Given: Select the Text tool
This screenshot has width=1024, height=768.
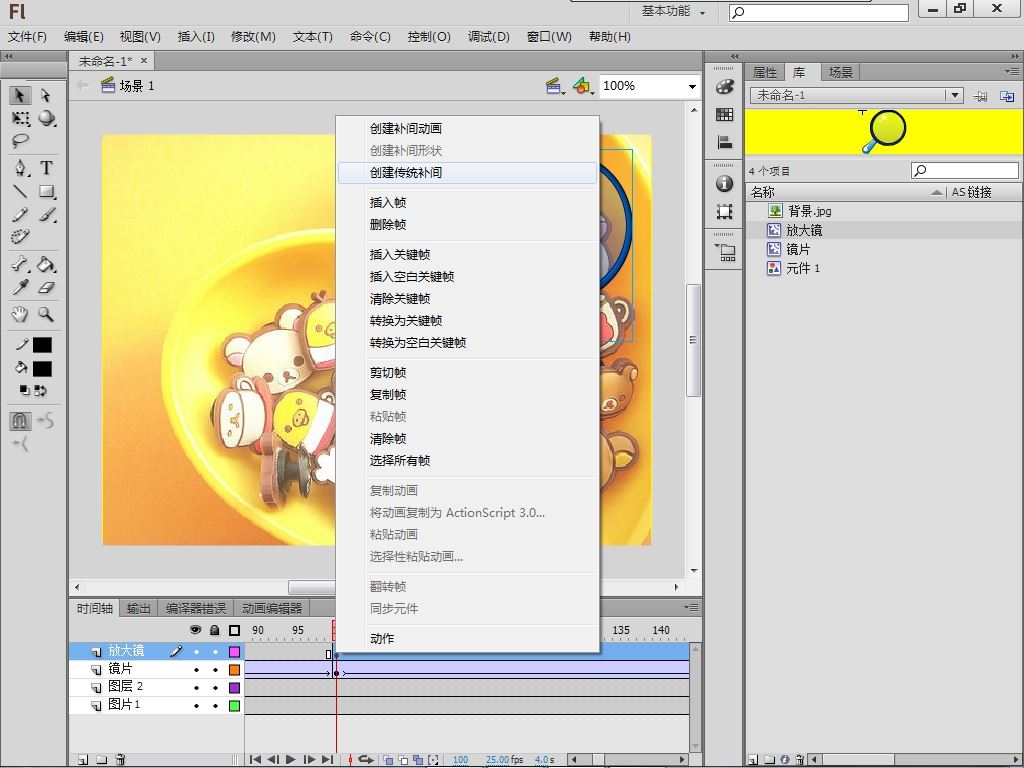Looking at the screenshot, I should click(46, 168).
